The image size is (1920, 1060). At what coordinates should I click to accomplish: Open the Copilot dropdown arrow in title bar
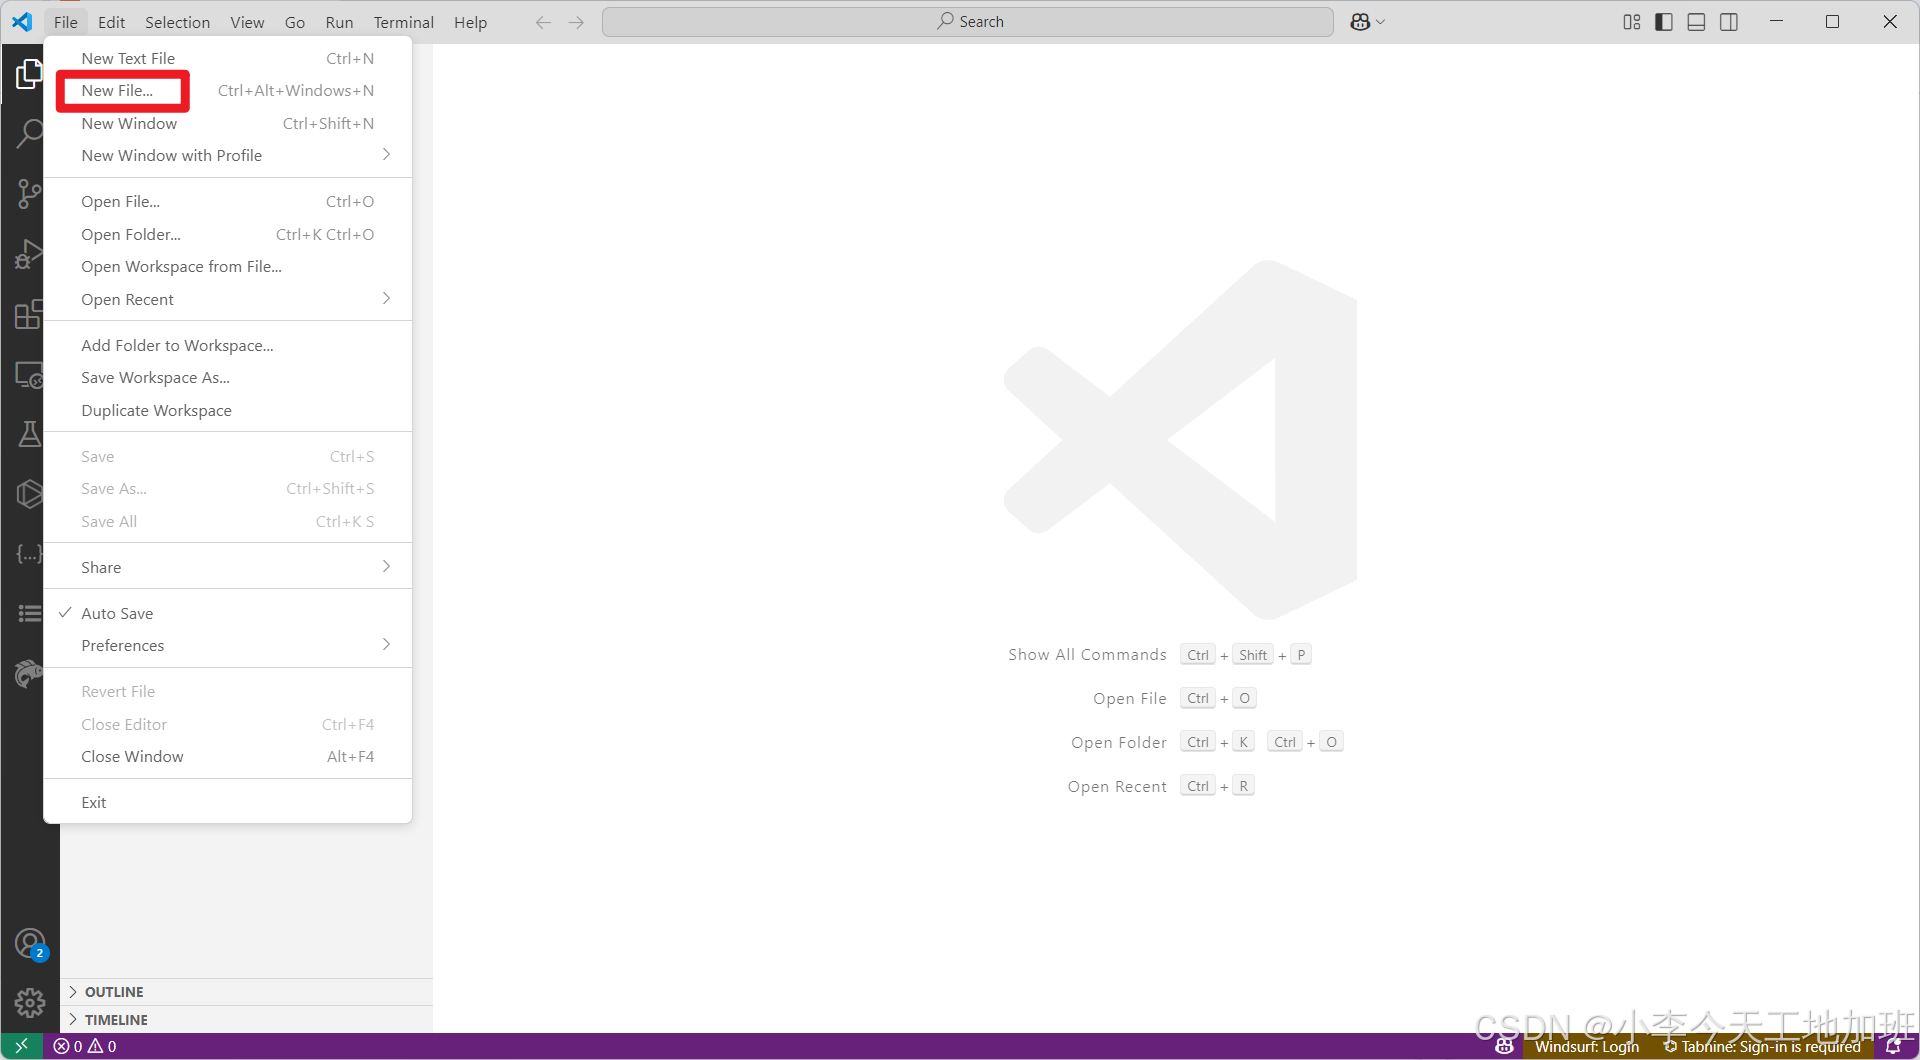[1381, 22]
